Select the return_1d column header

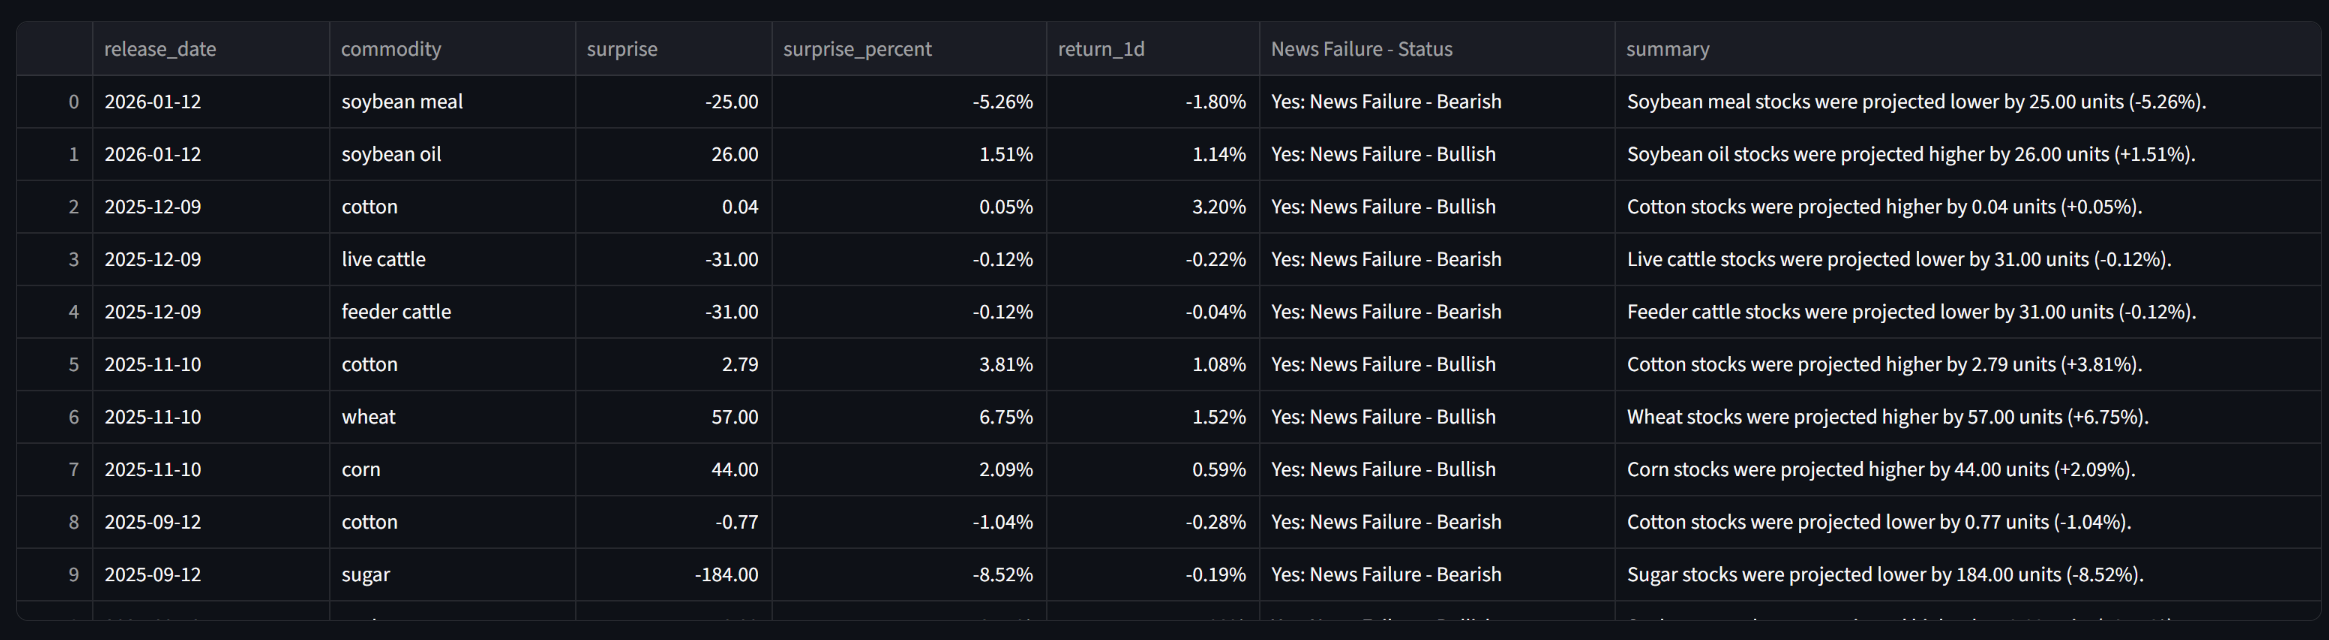coord(1101,49)
